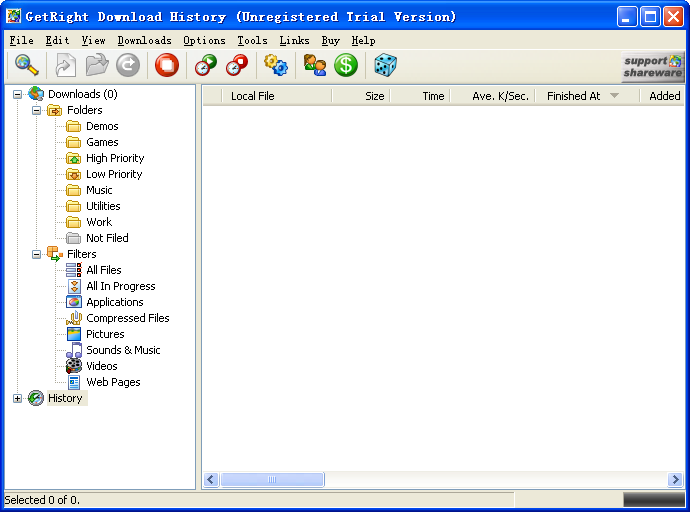Select the Folders tree item
This screenshot has height=512, width=690.
click(84, 110)
